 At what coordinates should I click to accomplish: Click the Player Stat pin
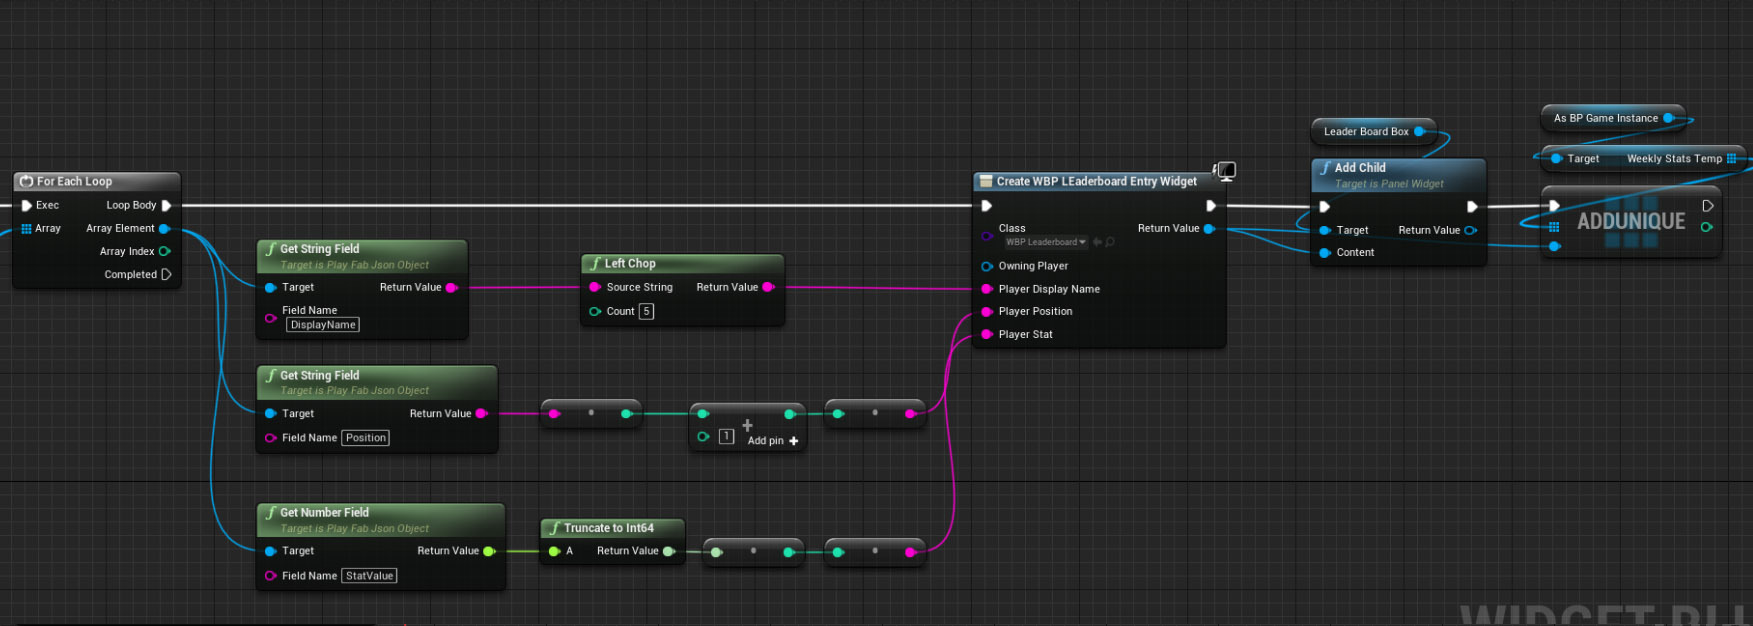point(987,334)
